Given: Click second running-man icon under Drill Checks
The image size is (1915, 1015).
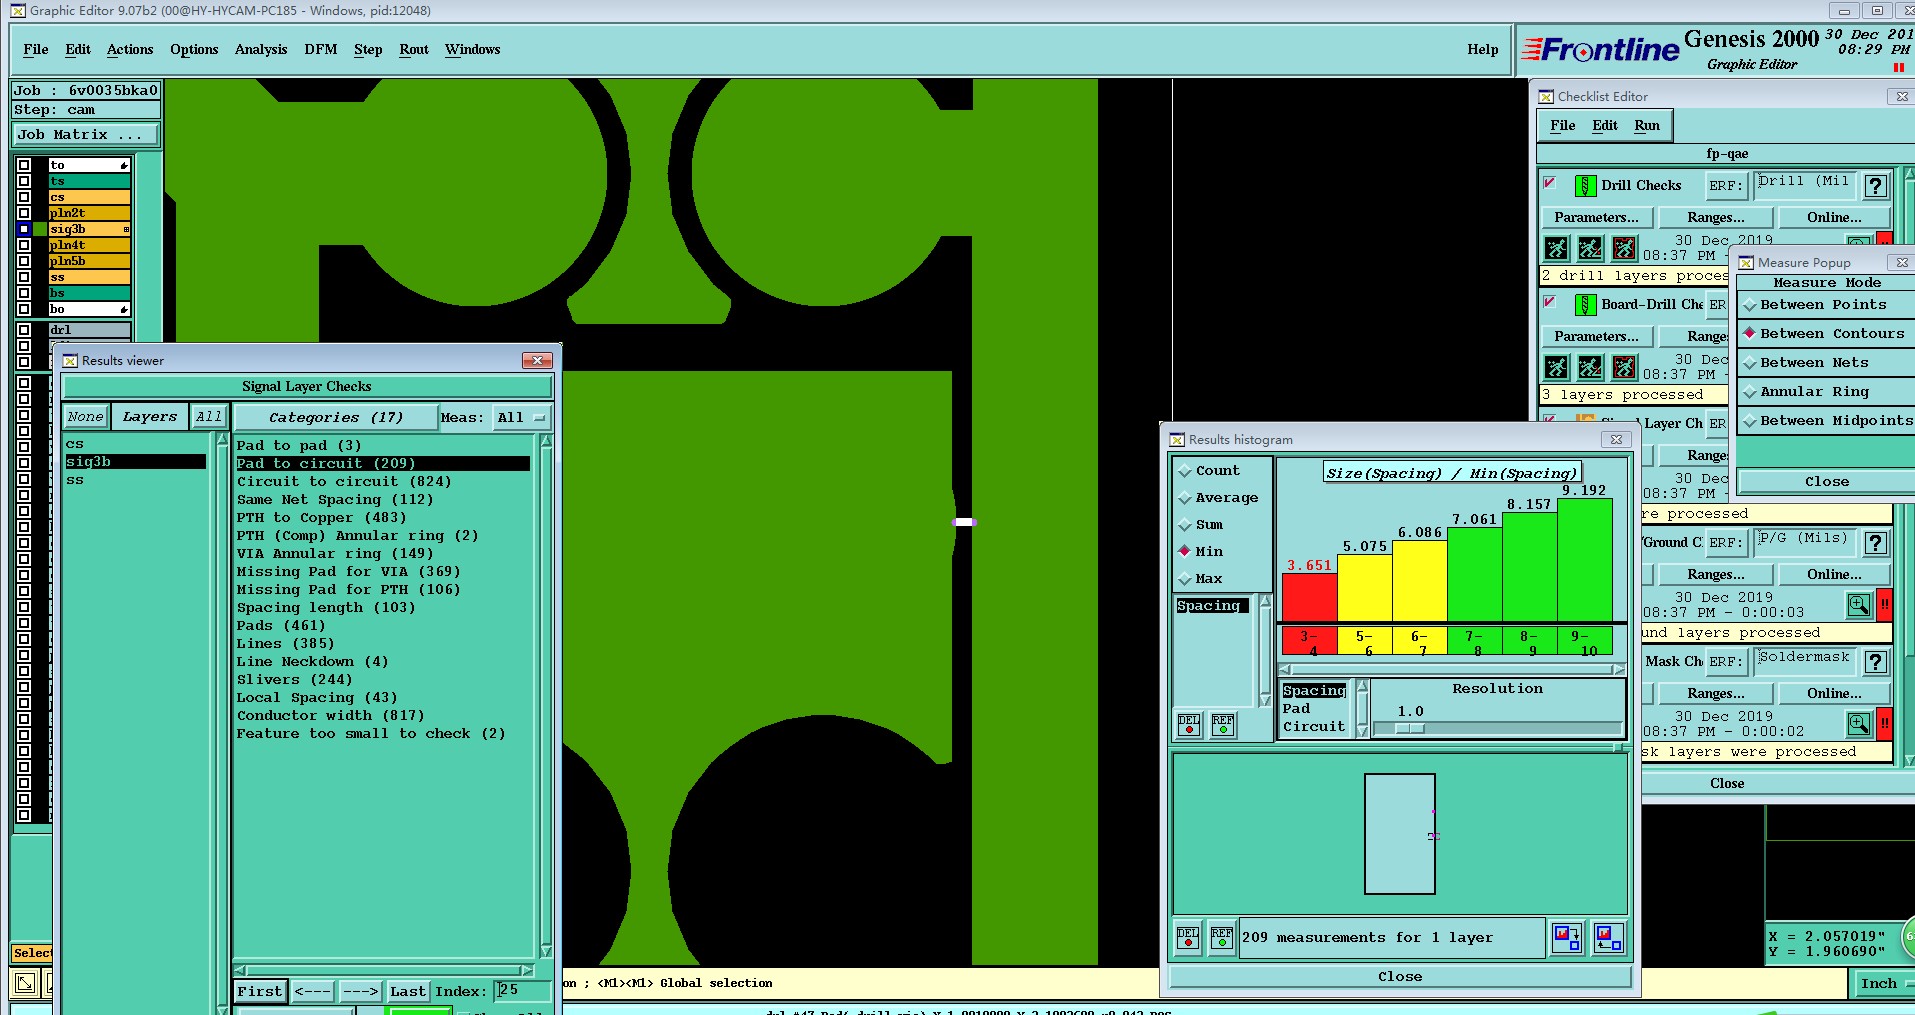Looking at the screenshot, I should (x=1590, y=248).
